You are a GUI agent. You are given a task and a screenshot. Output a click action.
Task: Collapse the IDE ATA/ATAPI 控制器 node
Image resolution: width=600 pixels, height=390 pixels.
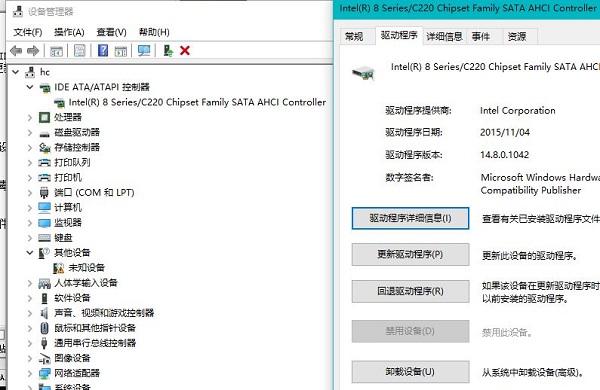(30, 87)
